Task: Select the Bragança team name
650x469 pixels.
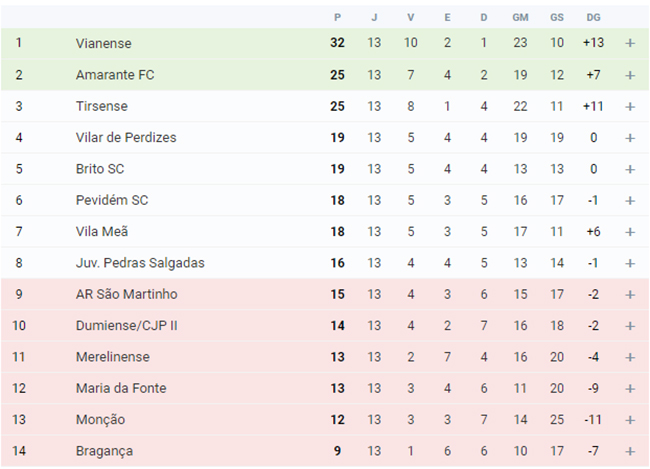Action: point(104,451)
